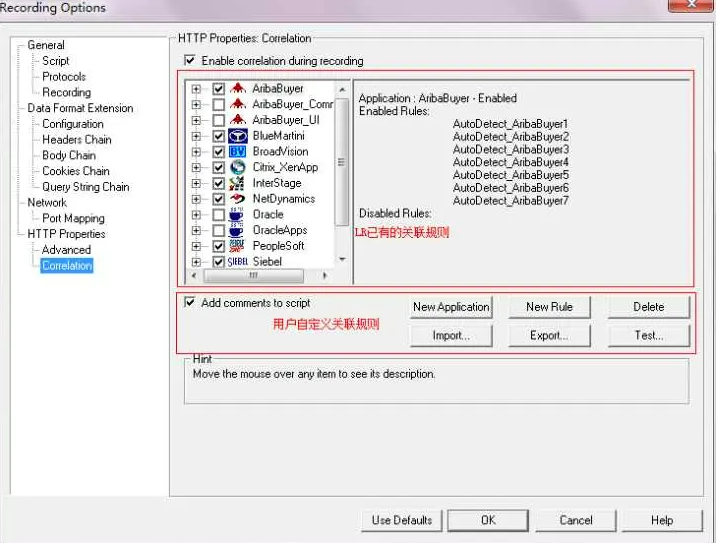716x543 pixels.
Task: Click the New Application button
Action: 451,307
